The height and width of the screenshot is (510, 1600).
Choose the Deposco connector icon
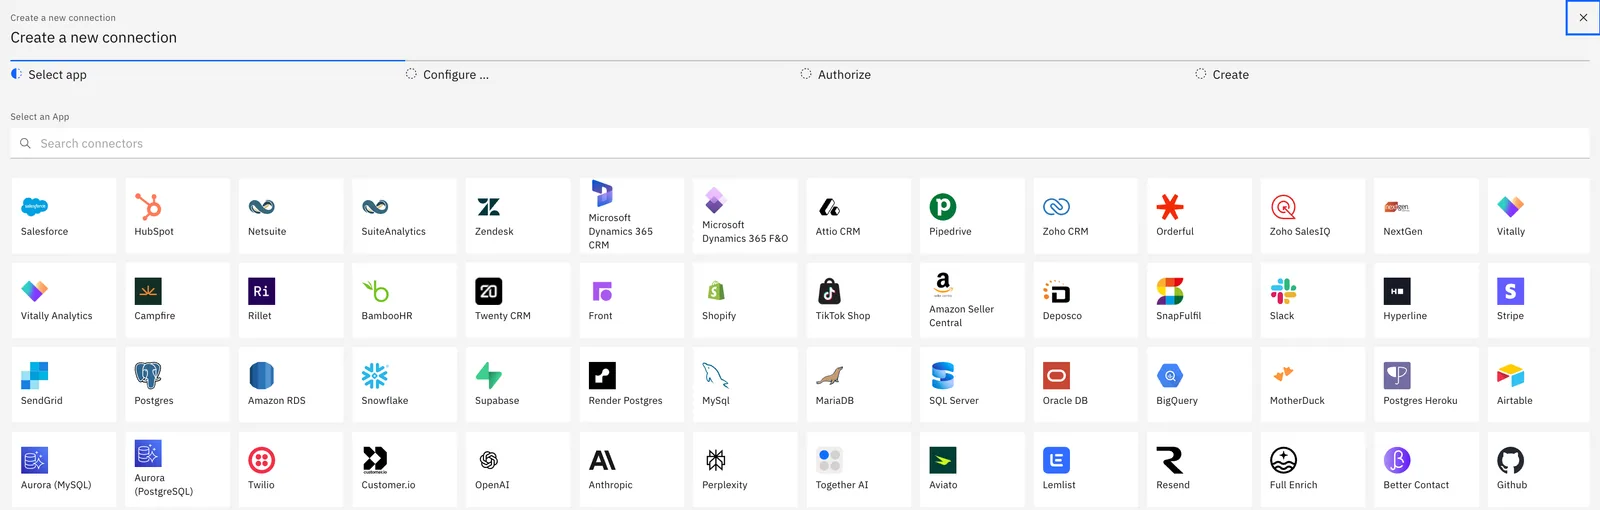pyautogui.click(x=1057, y=291)
